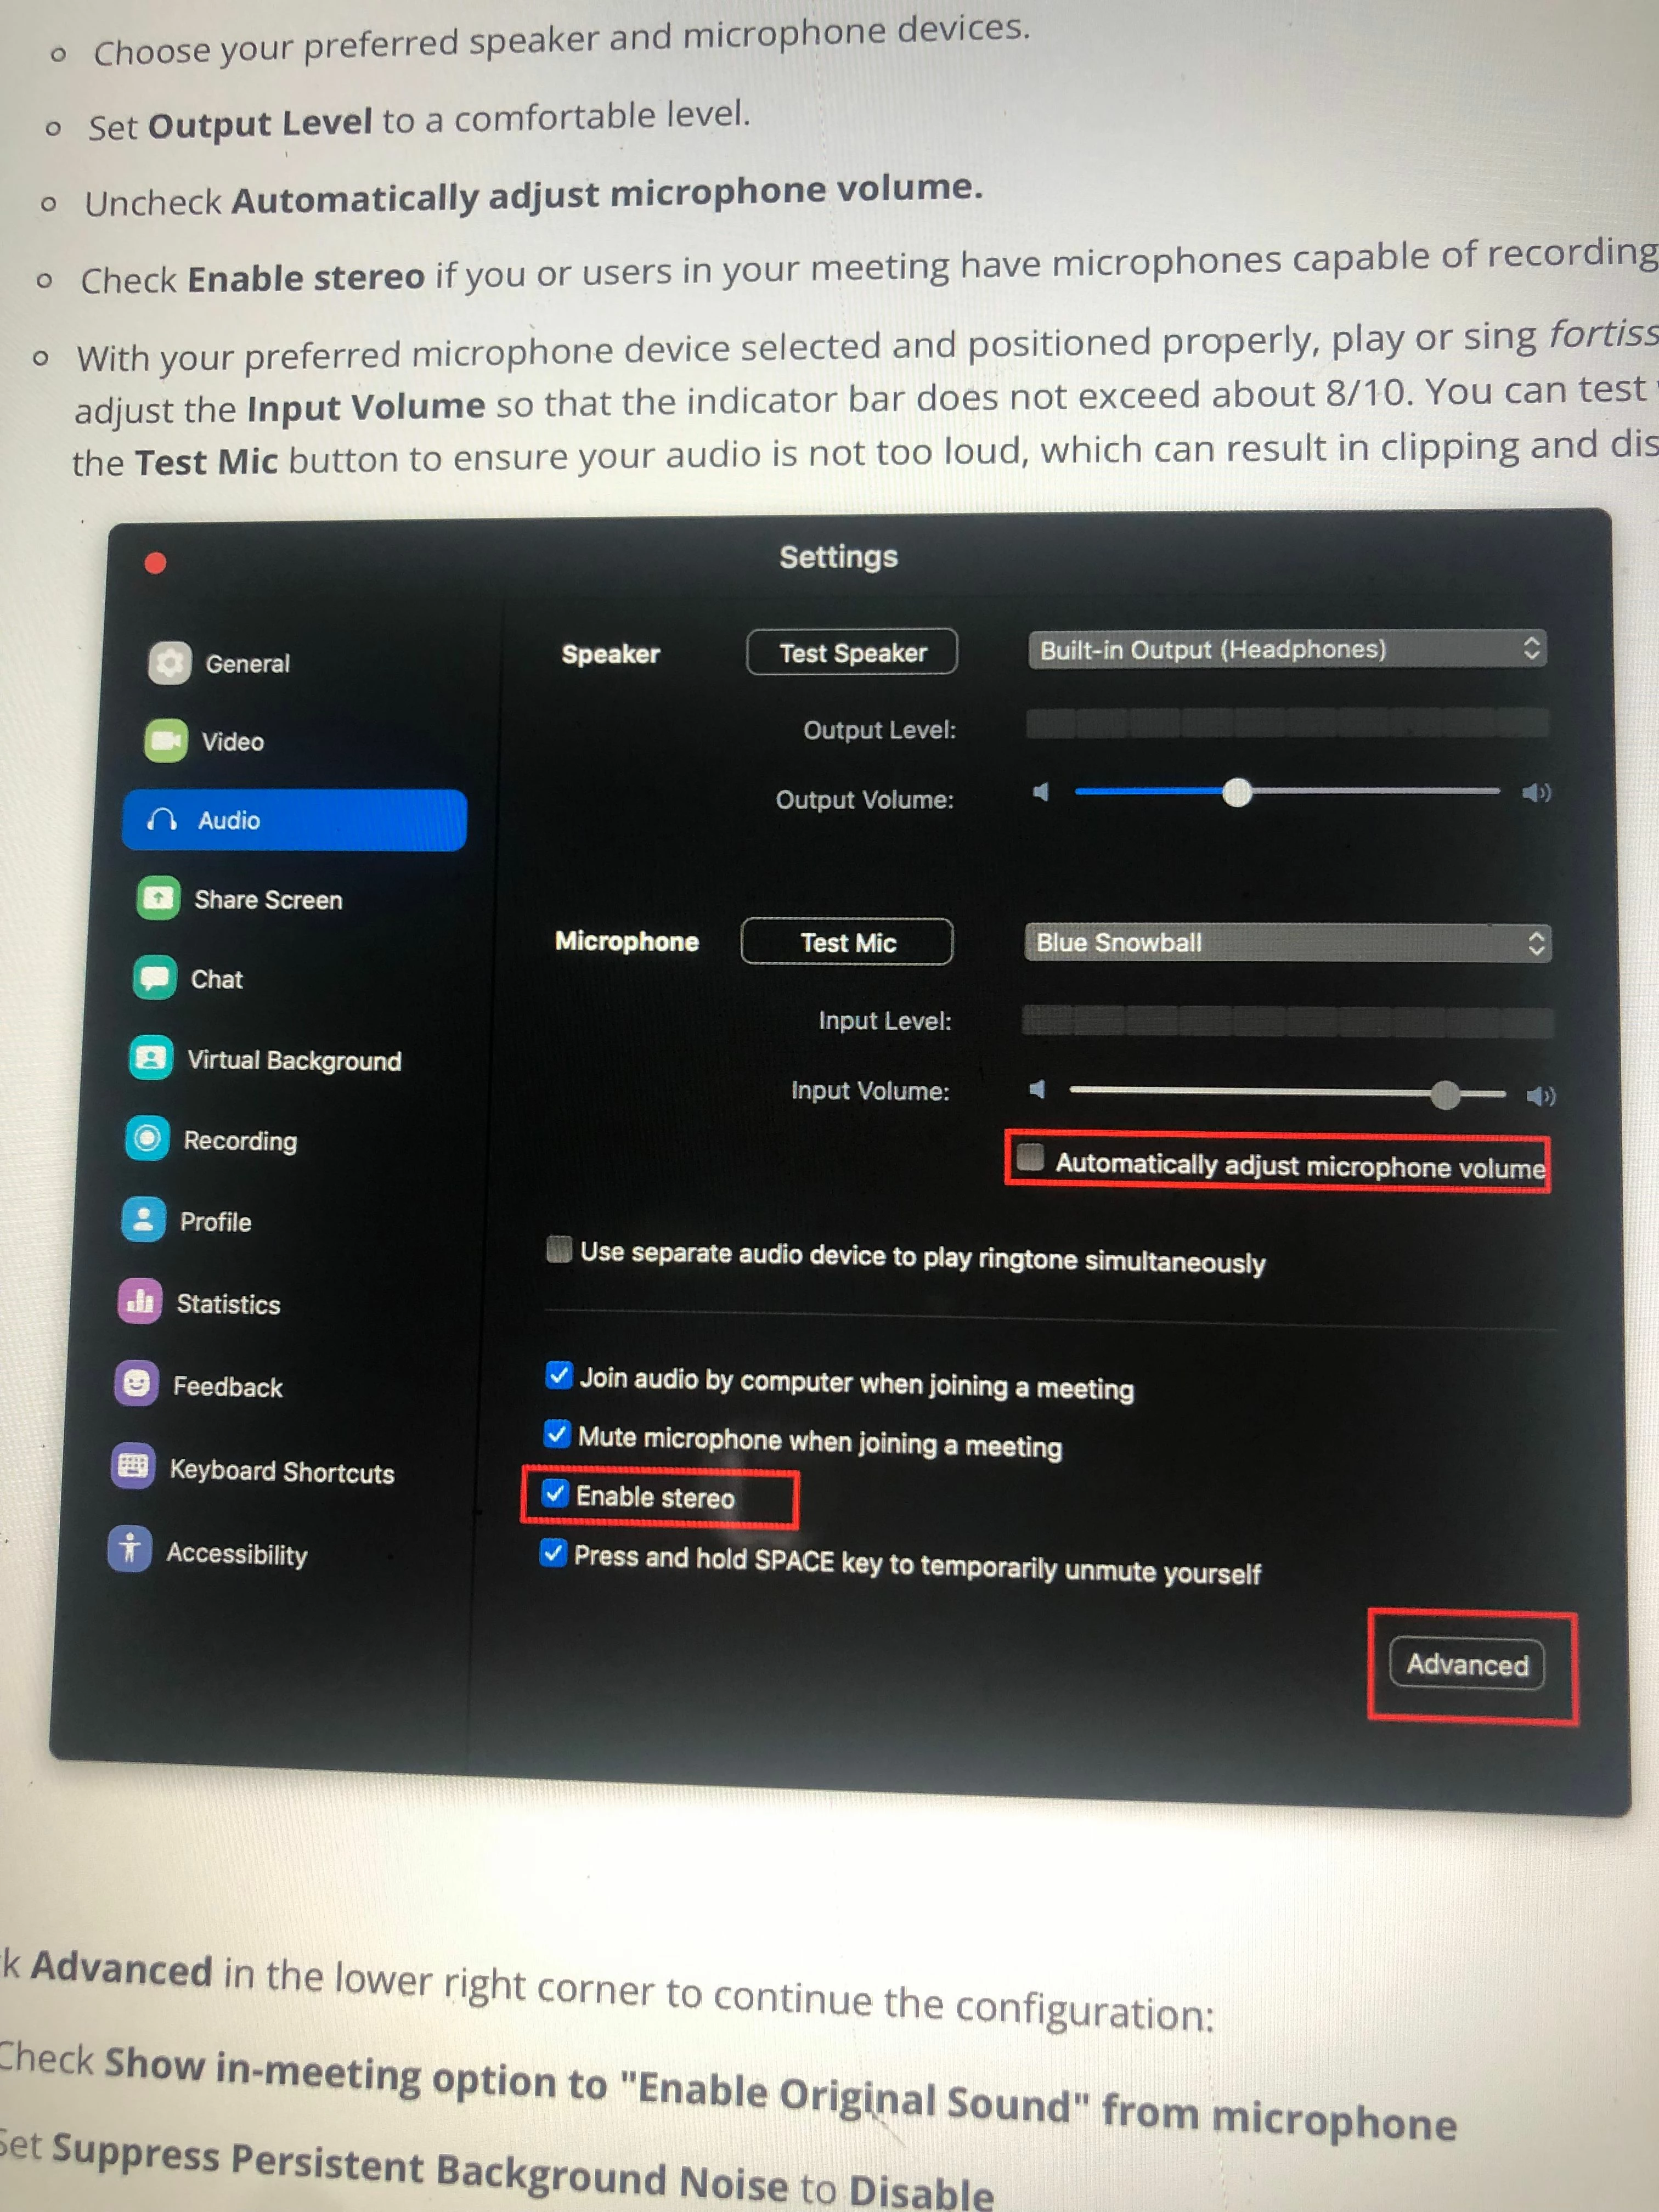Enable Automatically adjust microphone volume checkbox
The height and width of the screenshot is (2212, 1659).
point(1030,1158)
